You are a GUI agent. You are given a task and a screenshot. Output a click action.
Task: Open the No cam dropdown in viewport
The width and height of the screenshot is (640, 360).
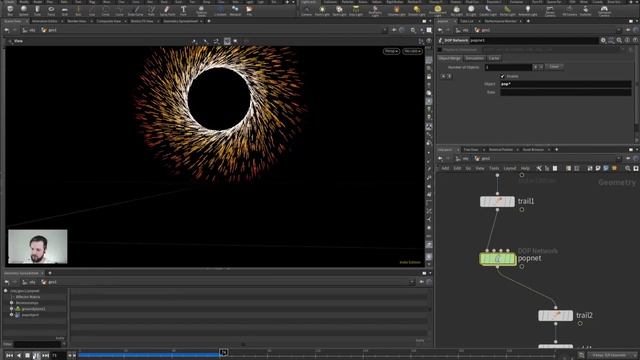pyautogui.click(x=412, y=51)
